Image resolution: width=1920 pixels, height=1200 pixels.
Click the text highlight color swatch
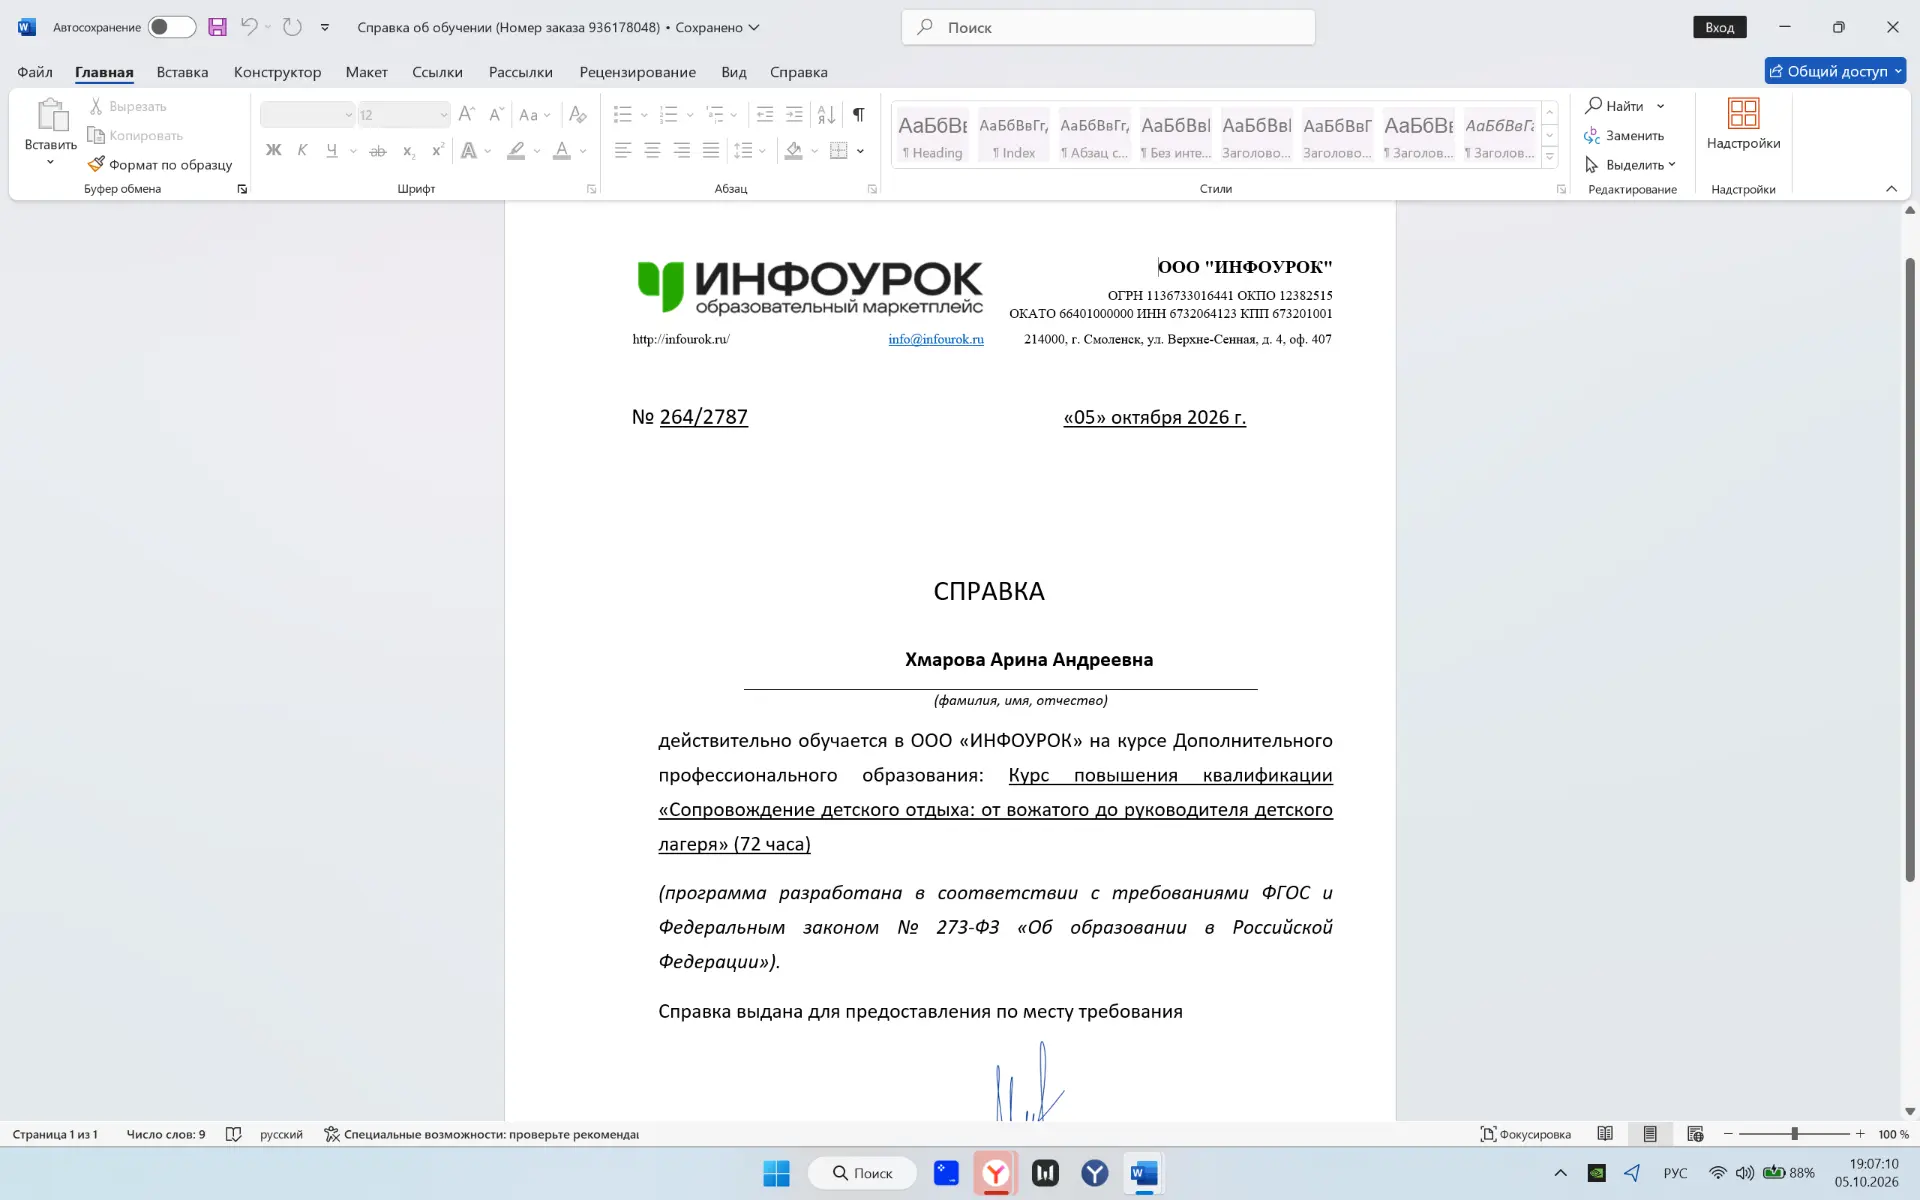click(x=516, y=151)
